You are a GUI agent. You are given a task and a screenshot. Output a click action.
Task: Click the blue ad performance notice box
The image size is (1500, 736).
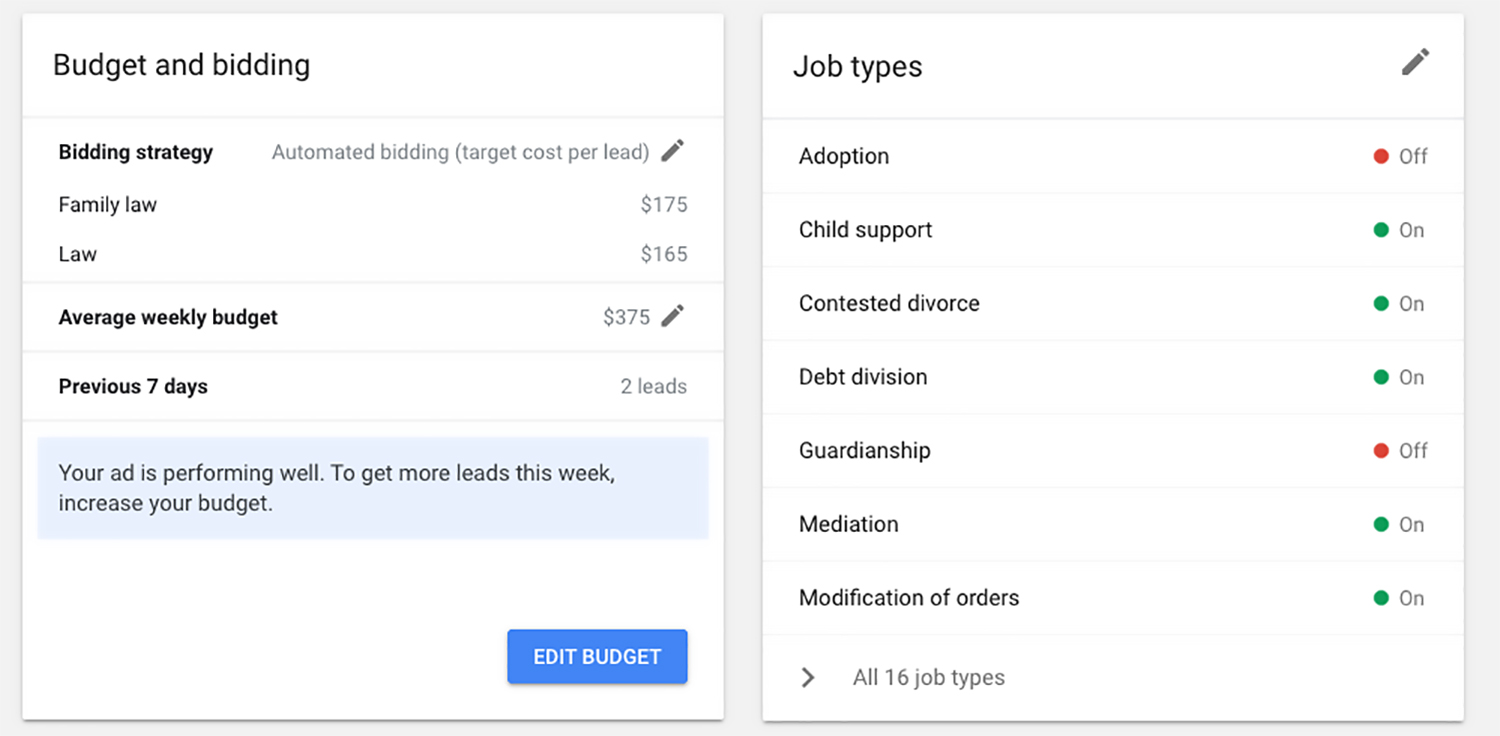coord(372,488)
